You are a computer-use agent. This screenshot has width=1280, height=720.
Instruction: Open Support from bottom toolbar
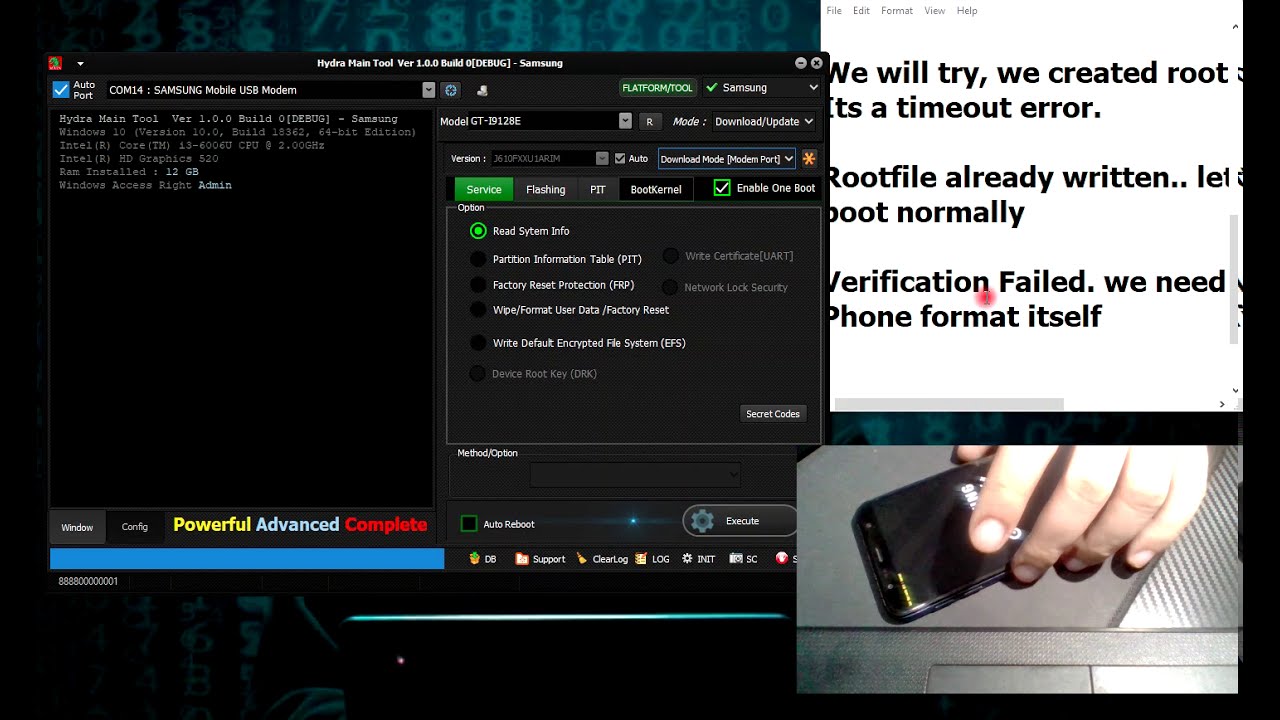point(540,559)
